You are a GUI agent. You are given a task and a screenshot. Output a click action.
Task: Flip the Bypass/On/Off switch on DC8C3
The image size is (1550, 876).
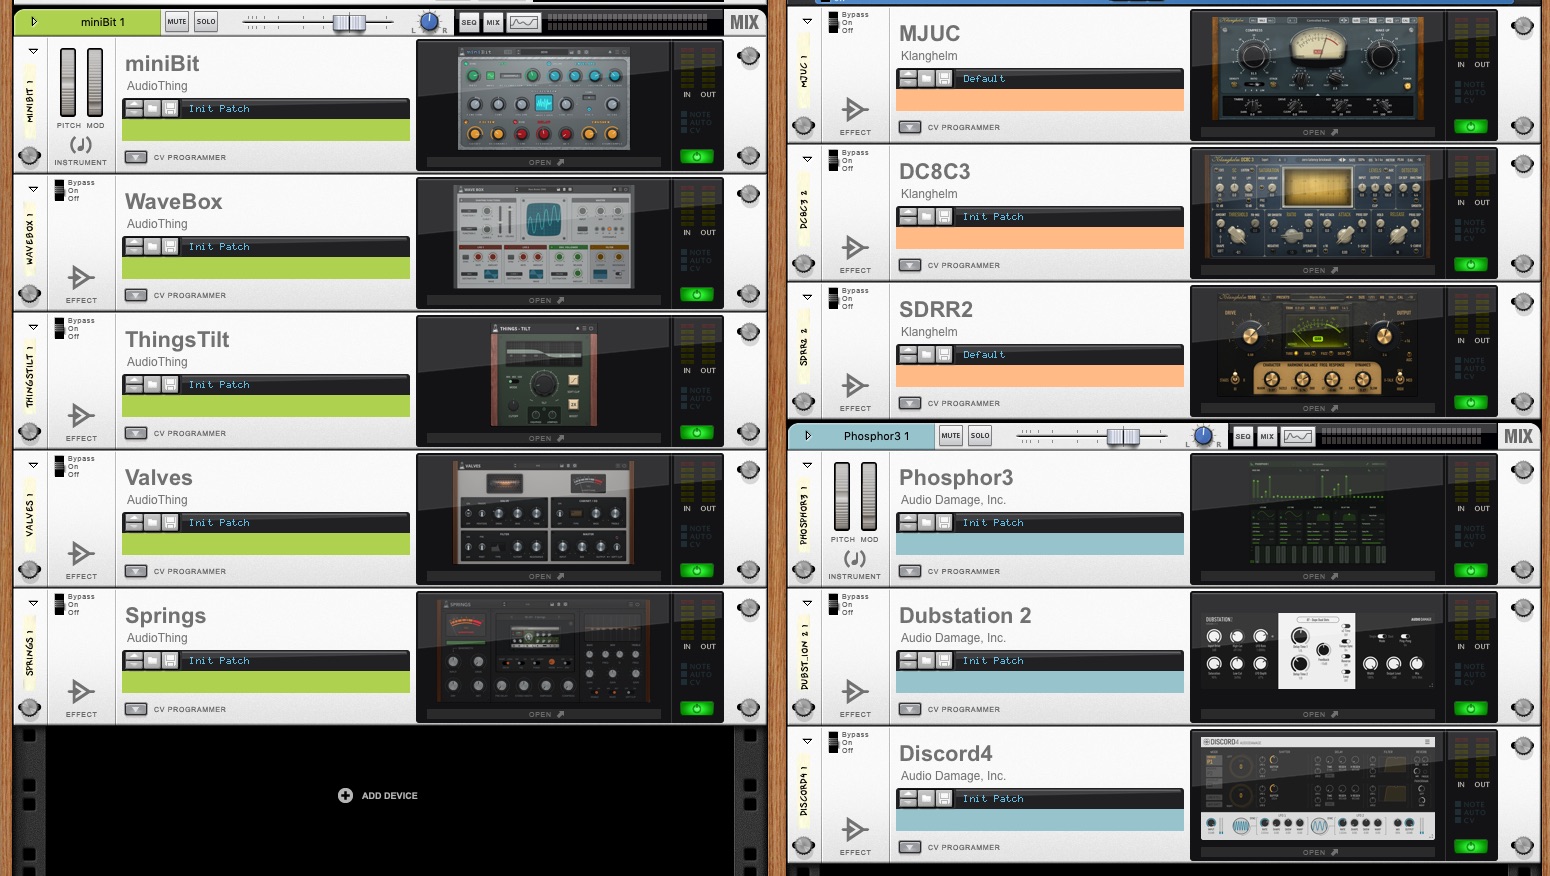pyautogui.click(x=833, y=161)
